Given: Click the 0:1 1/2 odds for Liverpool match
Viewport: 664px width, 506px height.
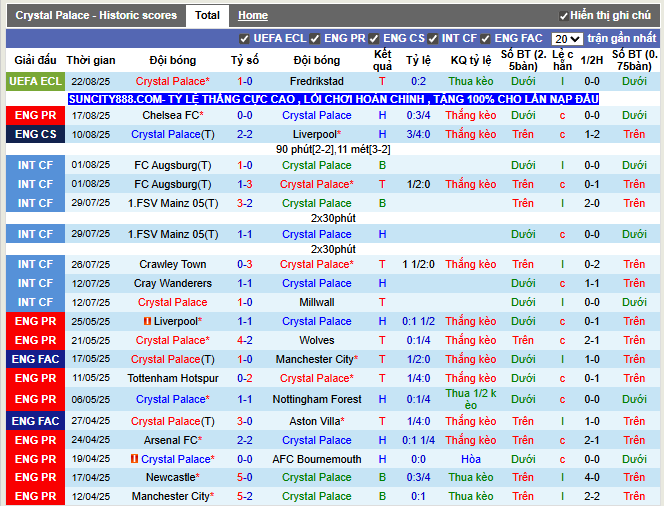Looking at the screenshot, I should point(418,321).
